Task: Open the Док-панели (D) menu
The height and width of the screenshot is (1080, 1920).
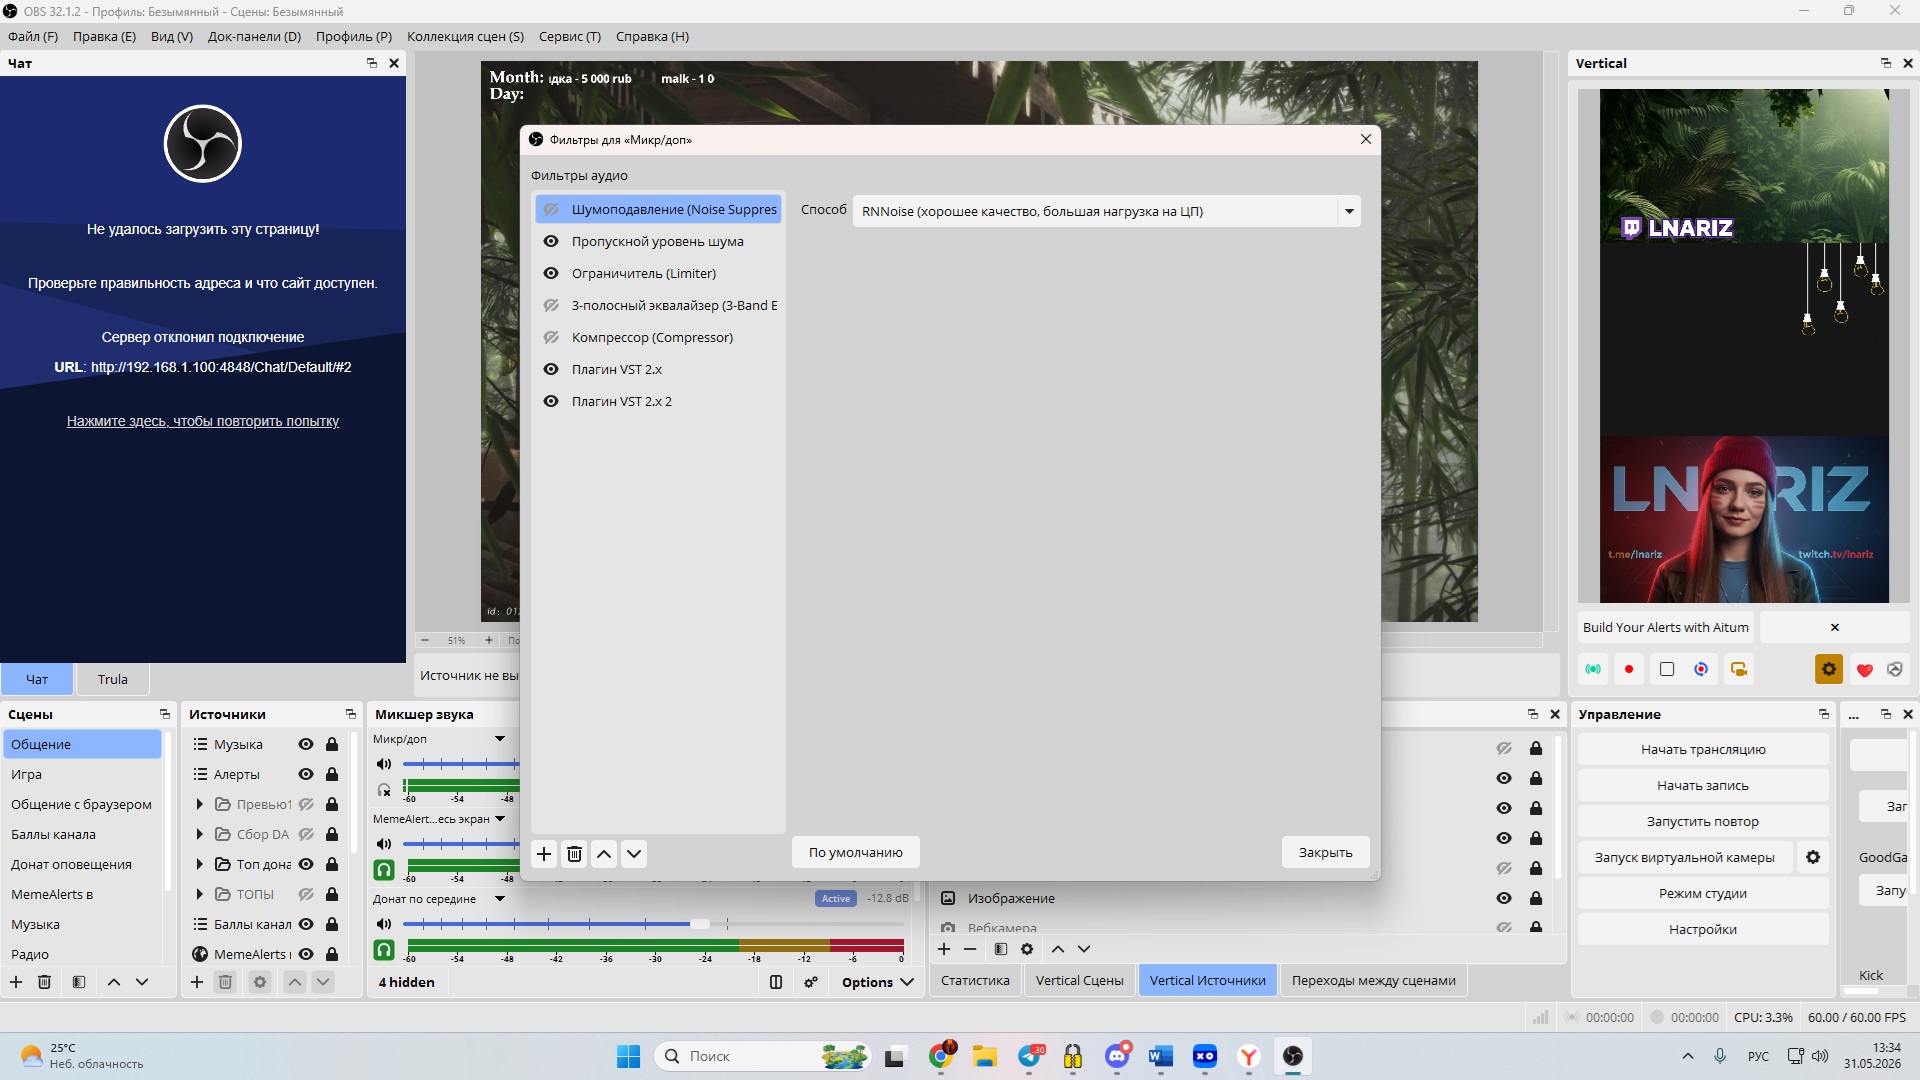Action: pyautogui.click(x=254, y=36)
